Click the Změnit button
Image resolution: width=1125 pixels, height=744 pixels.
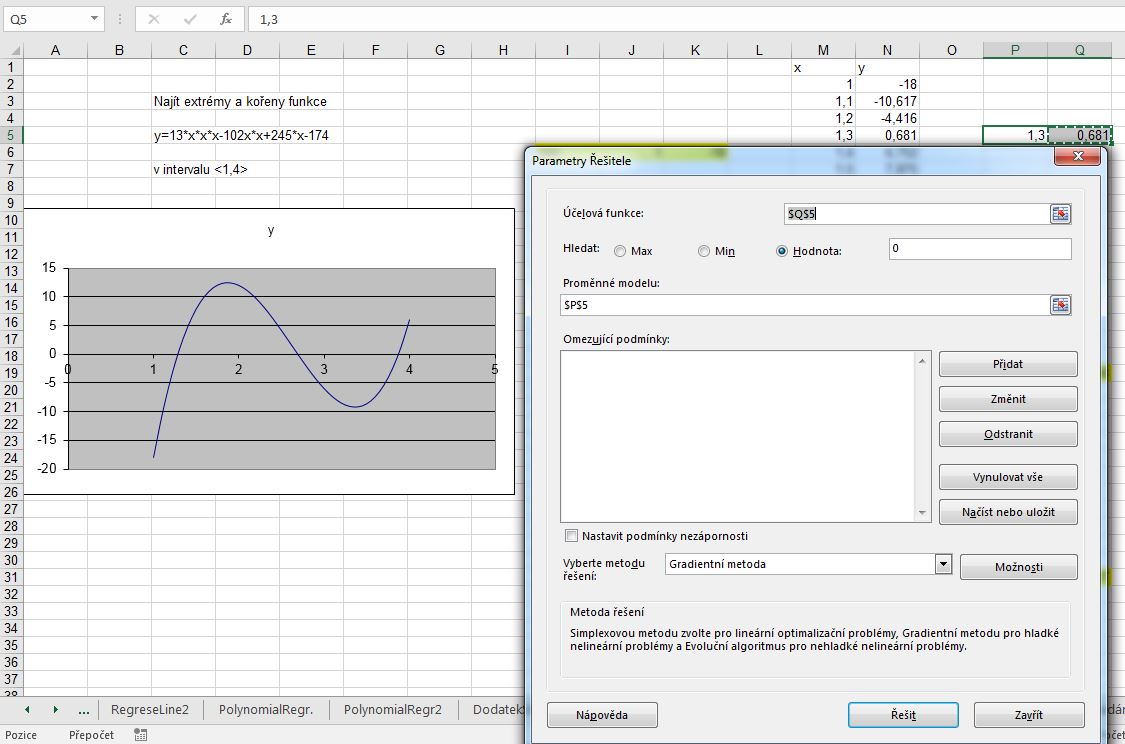pos(1008,399)
